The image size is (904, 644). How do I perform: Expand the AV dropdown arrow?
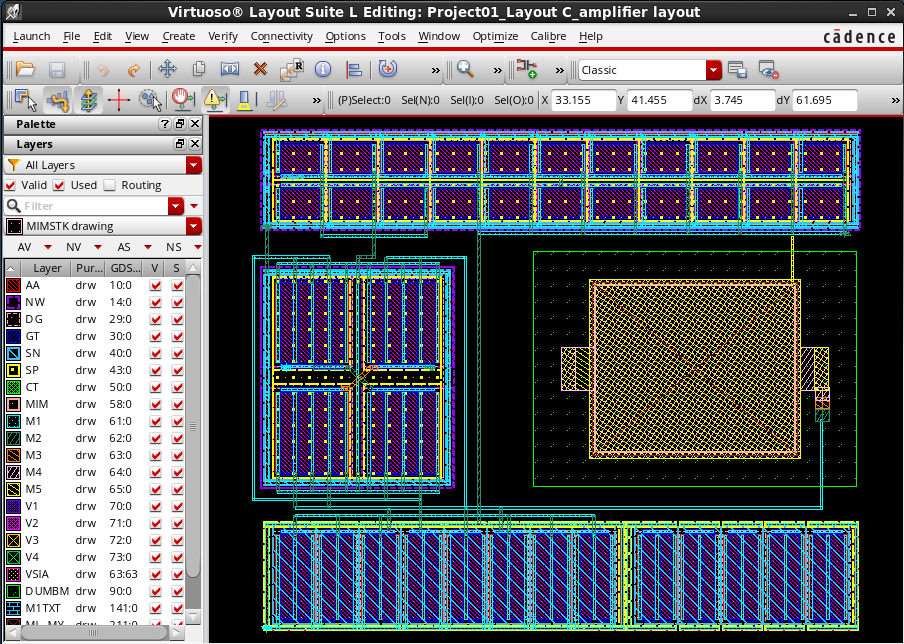point(48,247)
